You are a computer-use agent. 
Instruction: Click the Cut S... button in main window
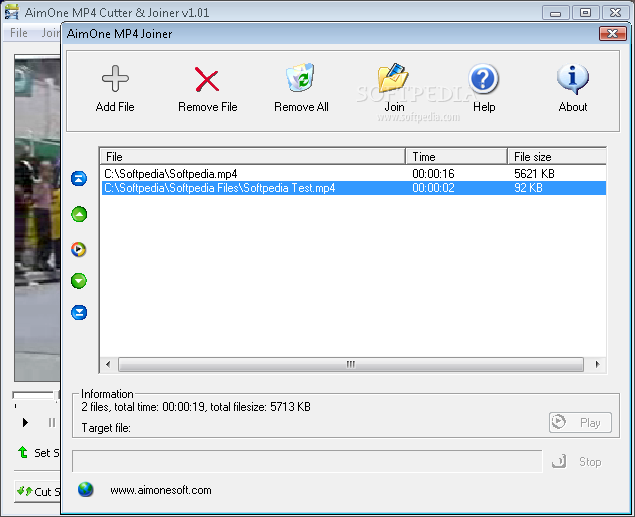click(38, 491)
